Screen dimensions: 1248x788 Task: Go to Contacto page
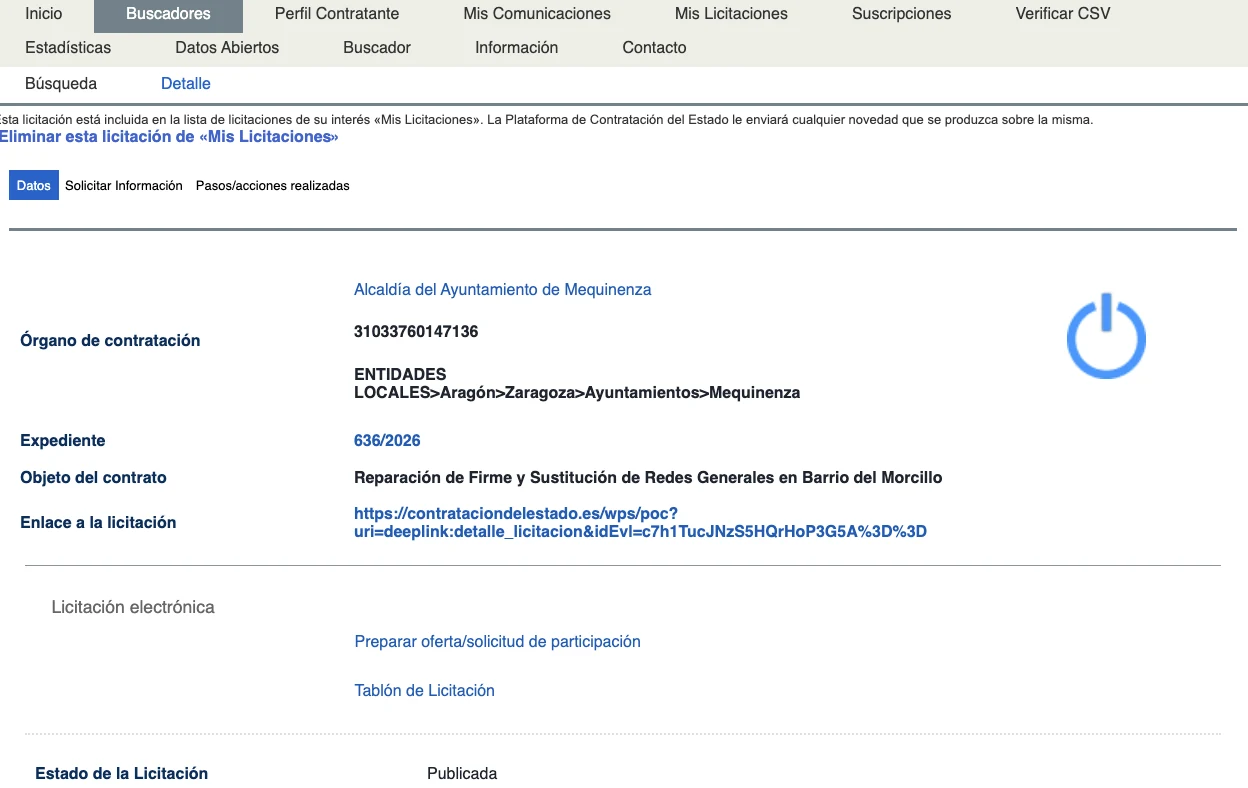coord(654,47)
